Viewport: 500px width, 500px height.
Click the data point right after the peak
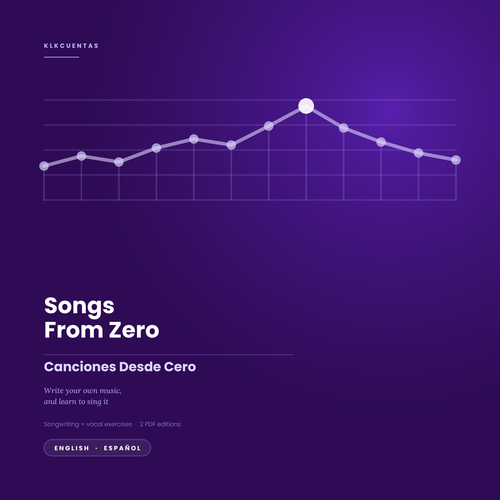[x=344, y=128]
